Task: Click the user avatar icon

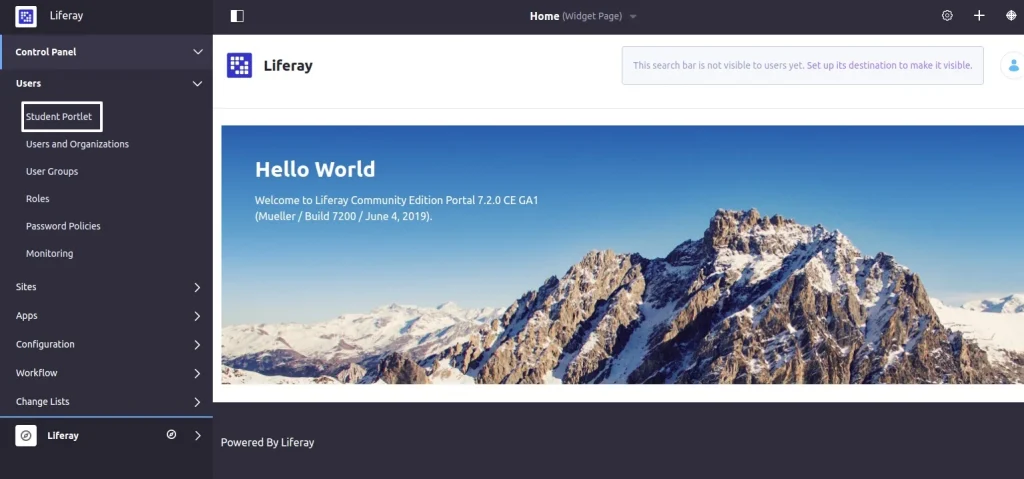Action: tap(1013, 65)
